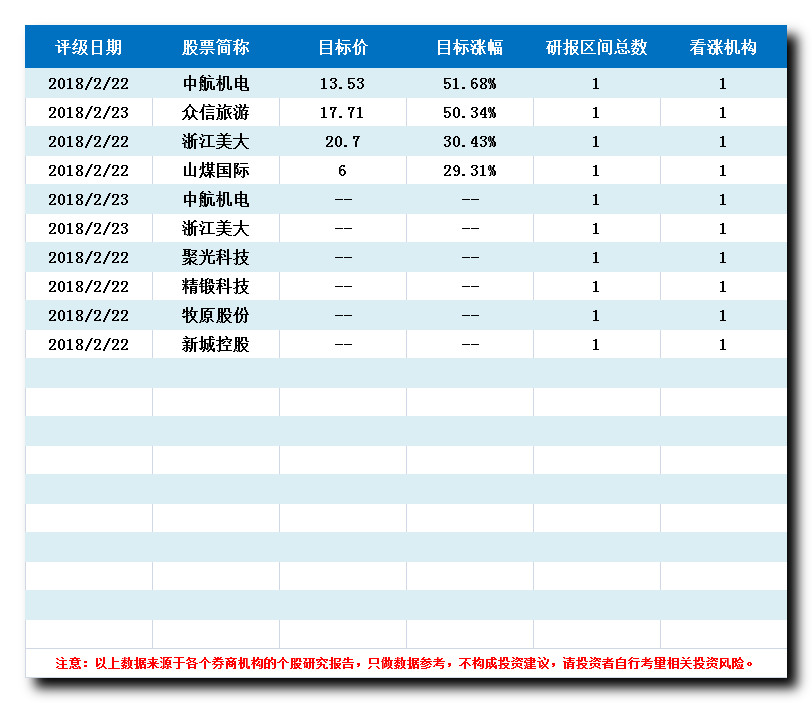The width and height of the screenshot is (812, 703).
Task: Click the 研报区间总数 column header
Action: 597,47
